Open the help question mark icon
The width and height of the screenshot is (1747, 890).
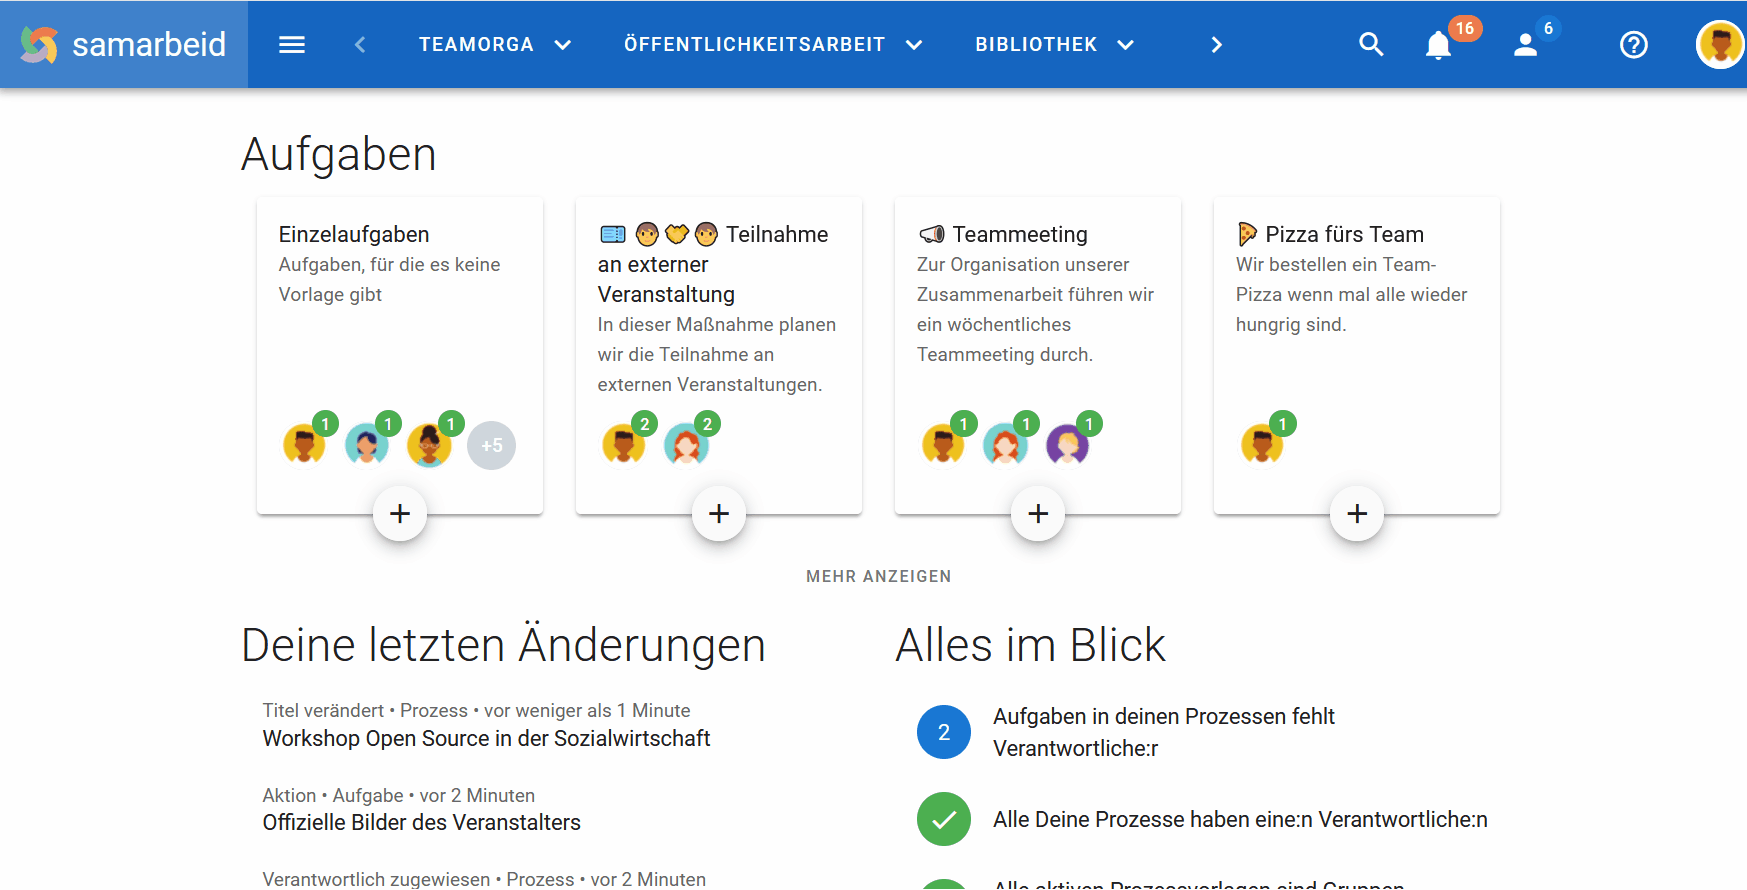(1633, 45)
